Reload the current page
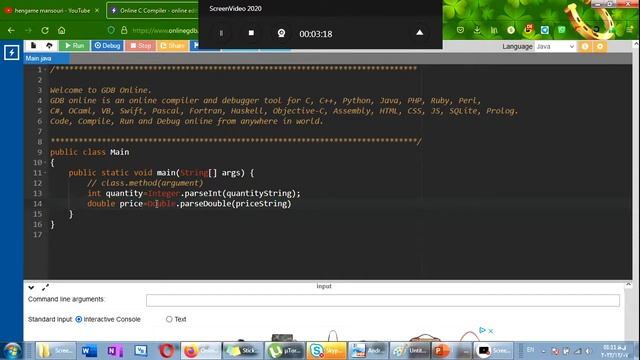640x360 pixels. (45, 30)
